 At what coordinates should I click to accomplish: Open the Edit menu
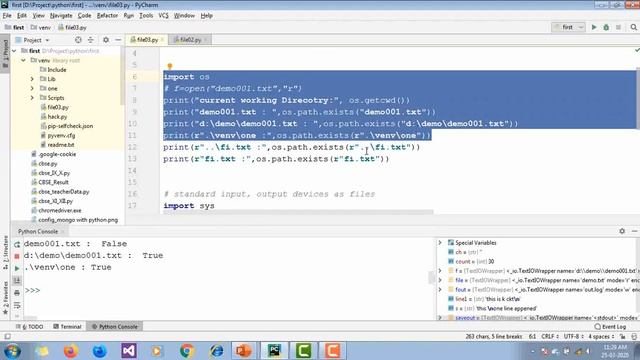click(x=22, y=16)
